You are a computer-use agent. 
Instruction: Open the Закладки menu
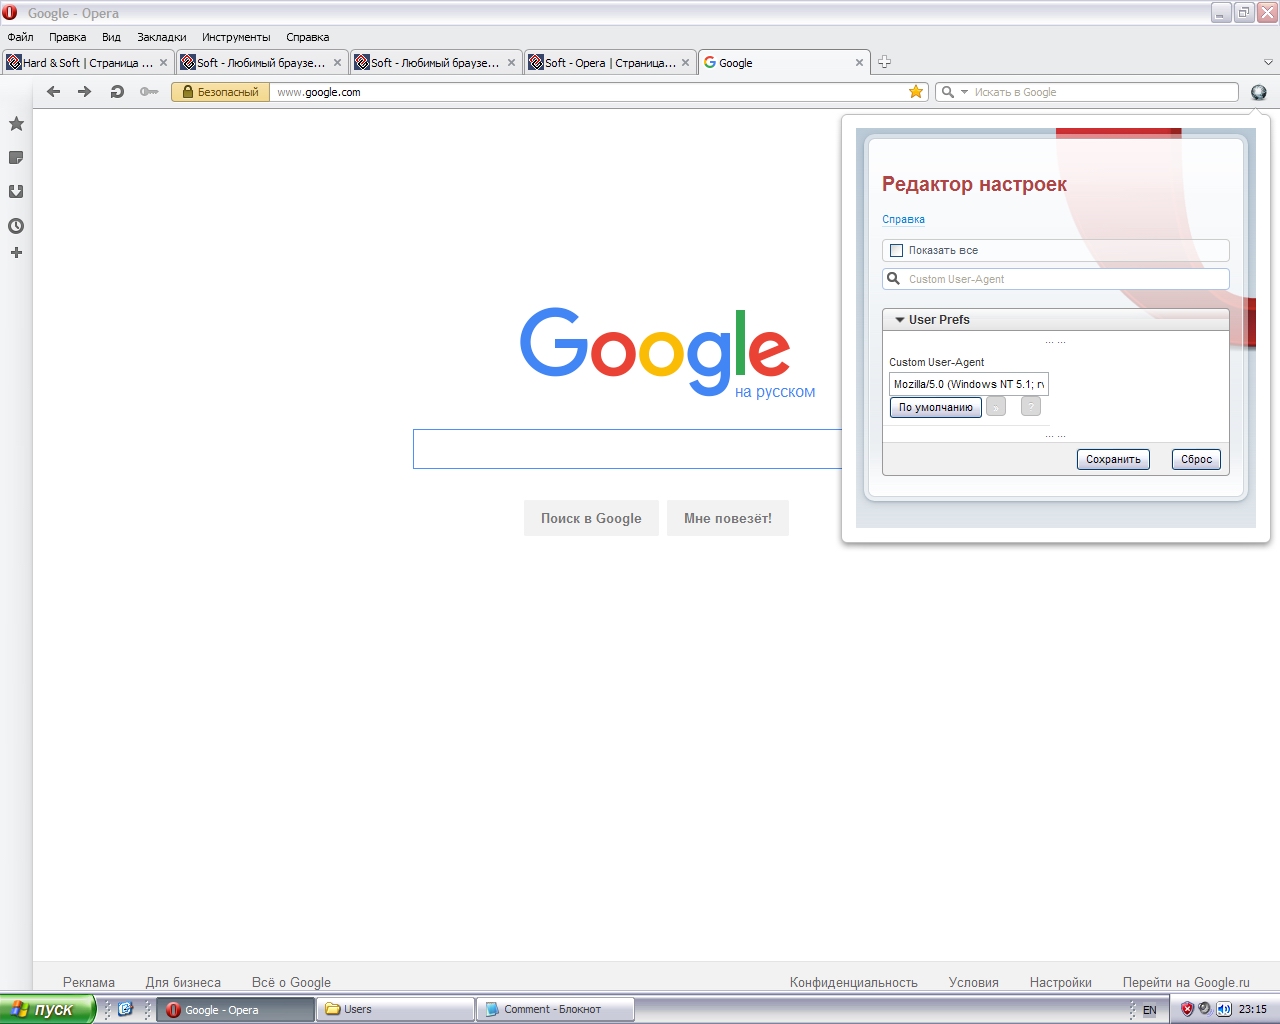(162, 37)
